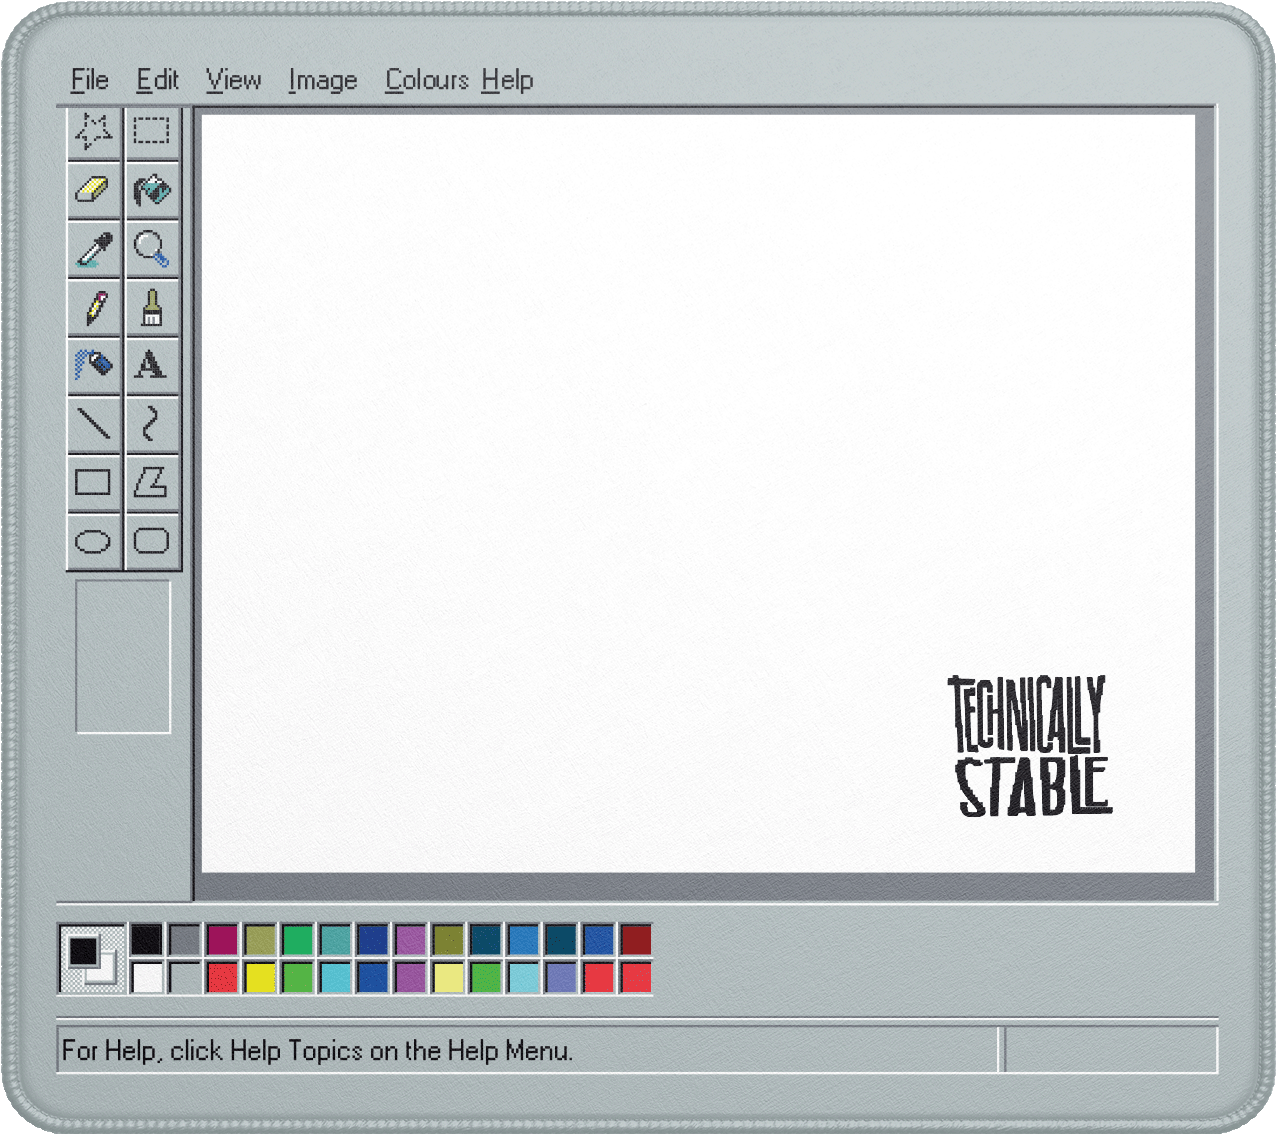Click the Technically Stable logo on canvas
The height and width of the screenshot is (1134, 1276).
point(1029,746)
